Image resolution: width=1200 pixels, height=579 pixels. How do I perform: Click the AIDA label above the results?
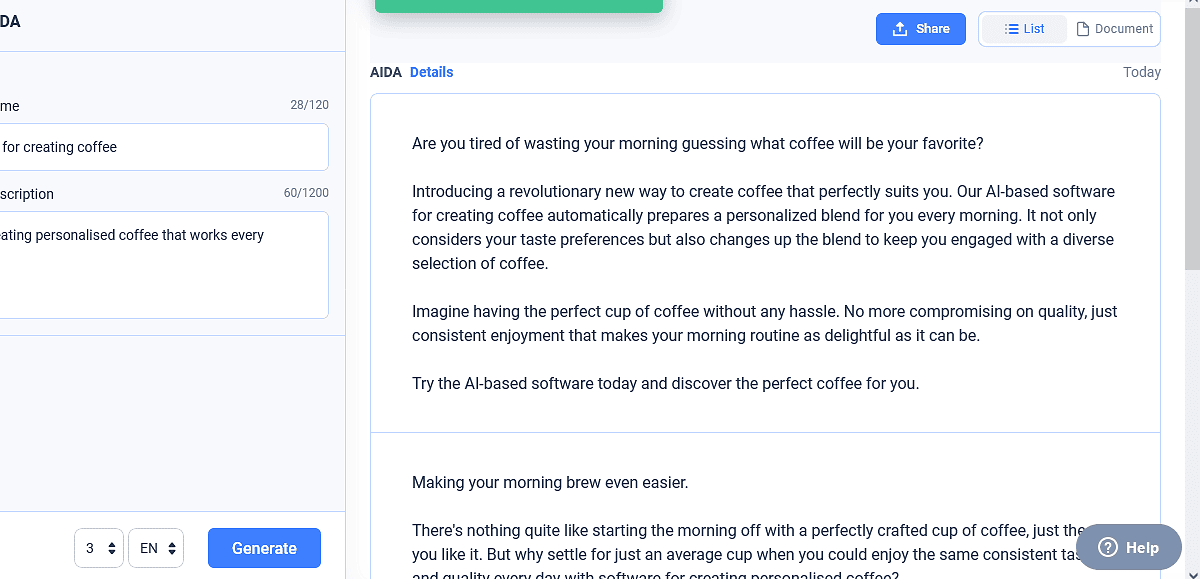click(x=386, y=72)
